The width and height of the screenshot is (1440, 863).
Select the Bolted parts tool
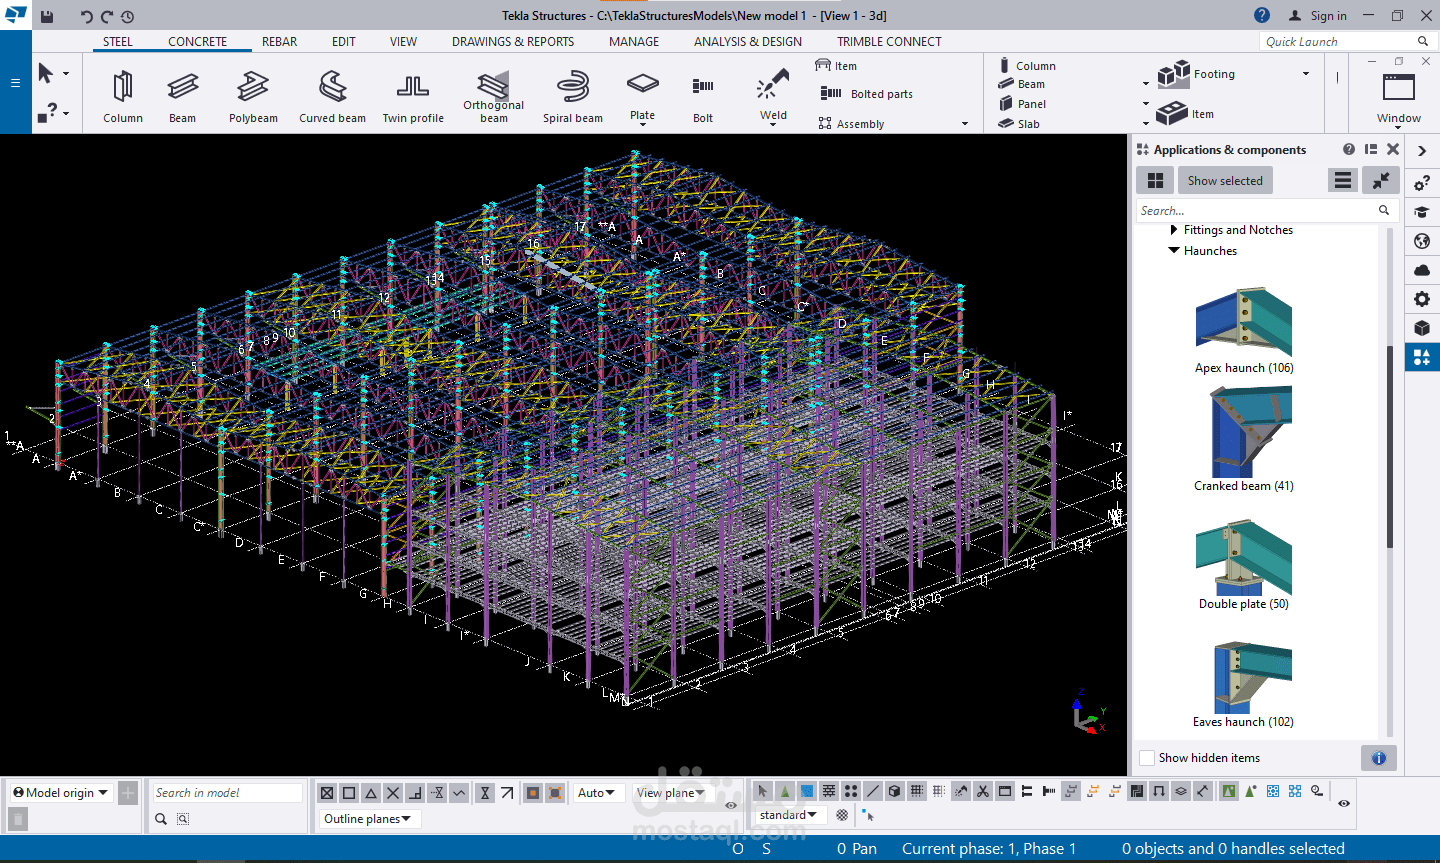pyautogui.click(x=867, y=94)
